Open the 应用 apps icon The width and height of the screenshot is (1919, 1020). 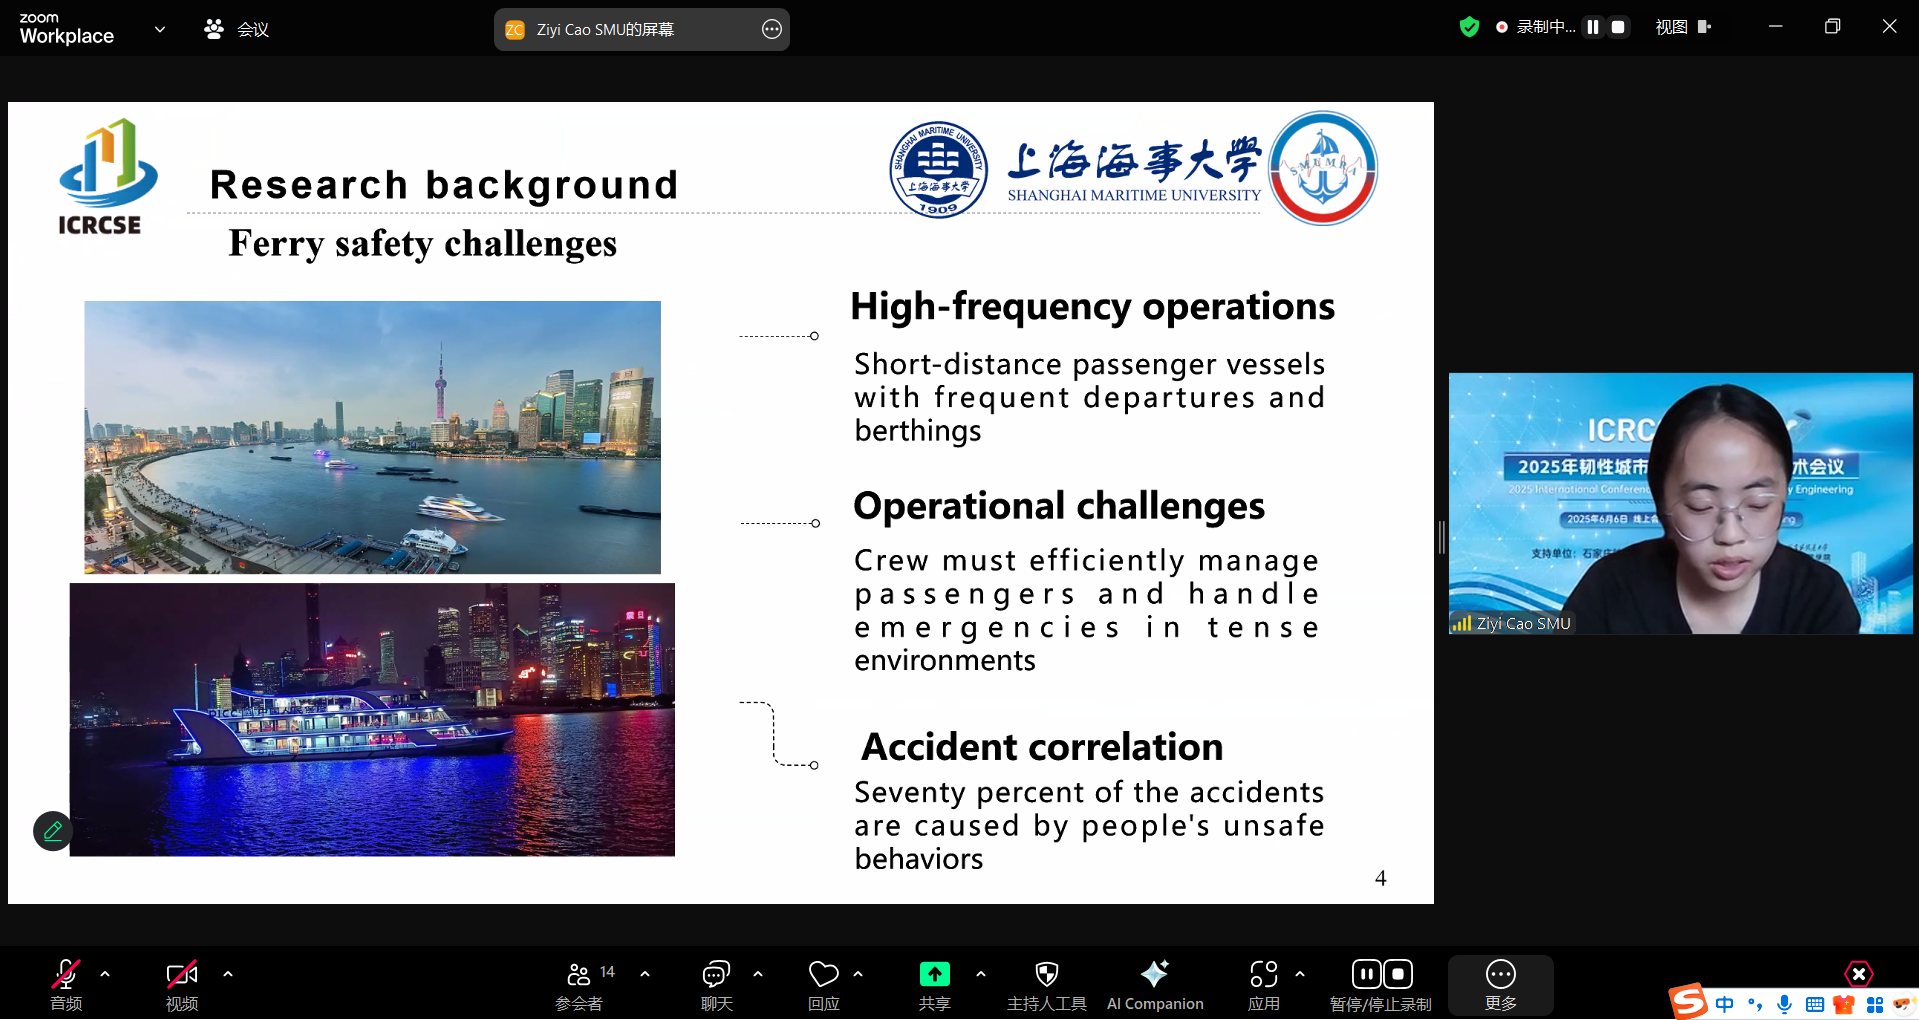click(x=1264, y=974)
